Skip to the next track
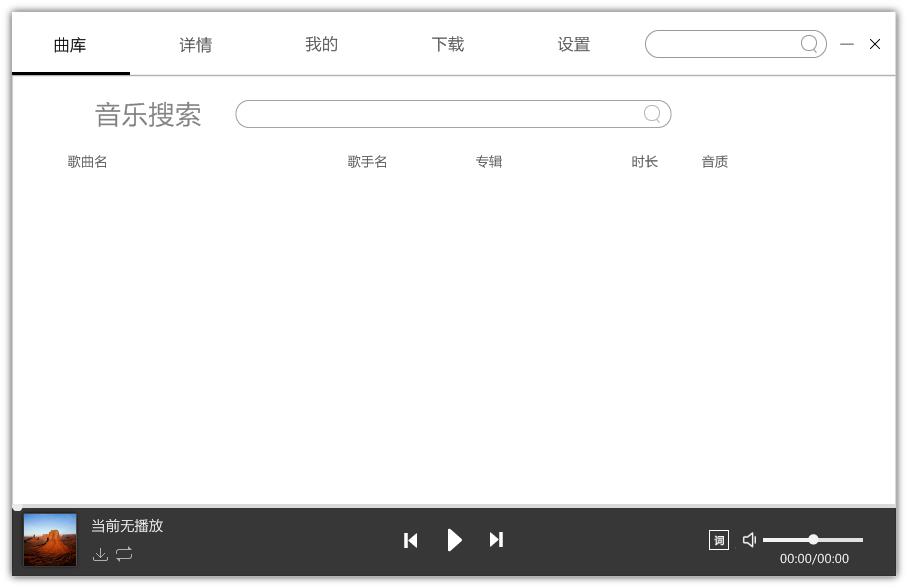The width and height of the screenshot is (908, 588). pos(496,540)
